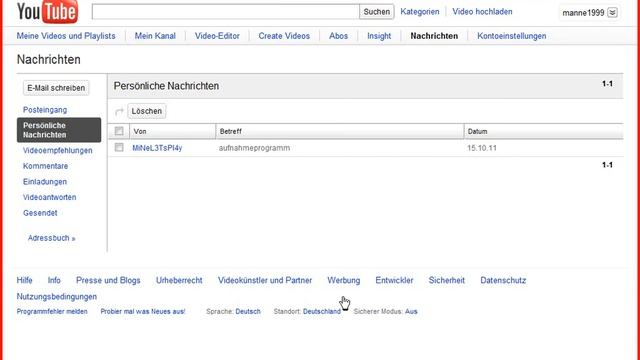Show Kommentare messages
The image size is (640, 360).
coord(45,166)
